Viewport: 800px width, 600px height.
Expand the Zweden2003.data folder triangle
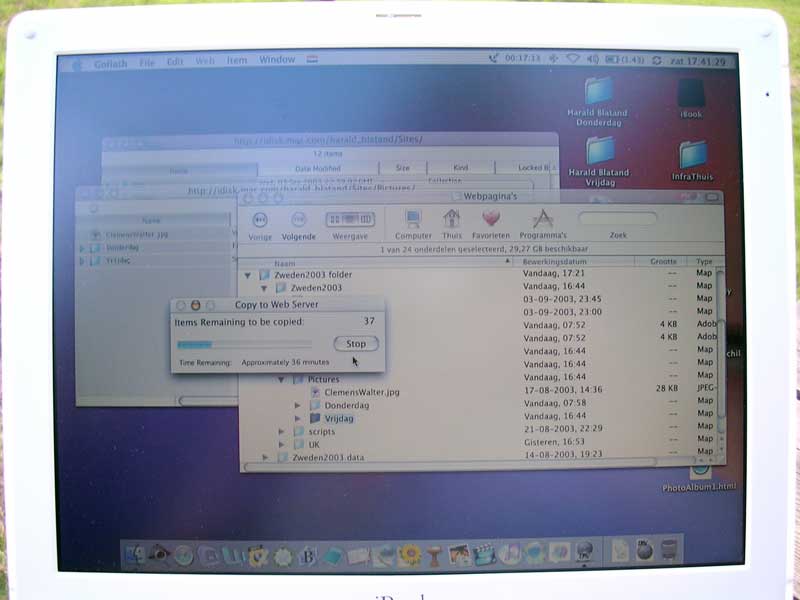pyautogui.click(x=266, y=457)
